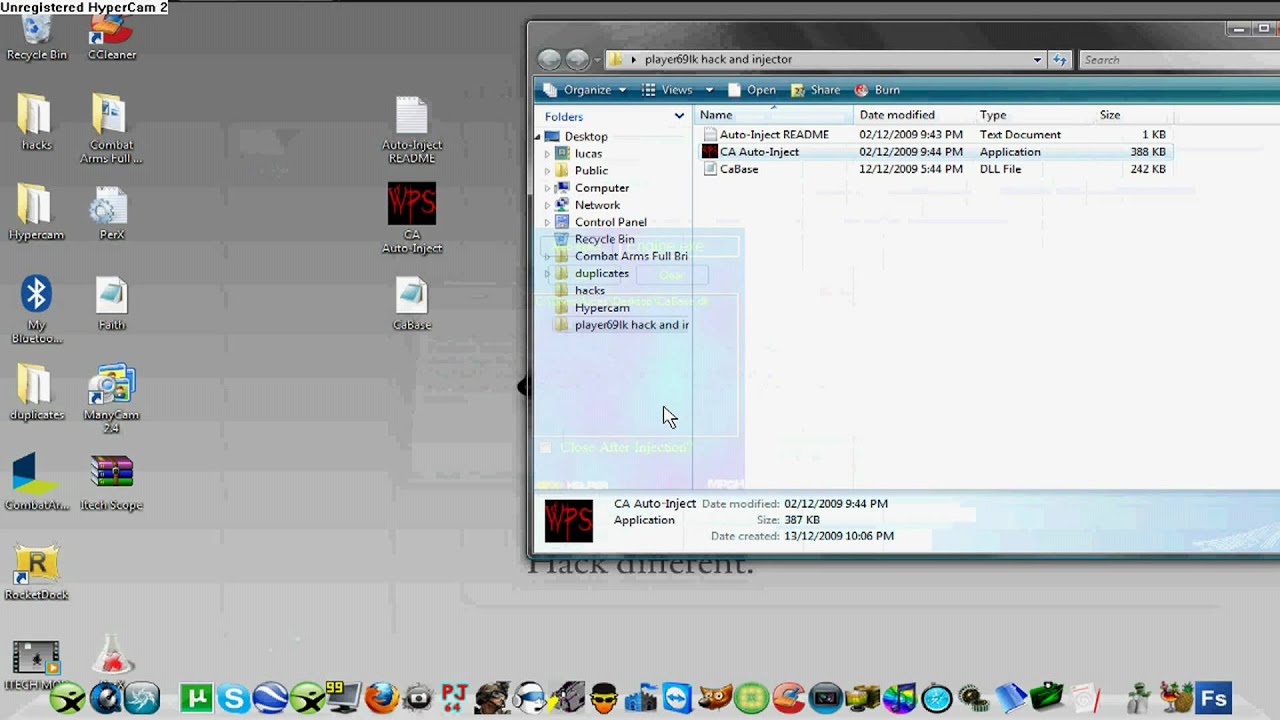Click the Fs icon in the dock
Image resolution: width=1280 pixels, height=720 pixels.
(1213, 698)
